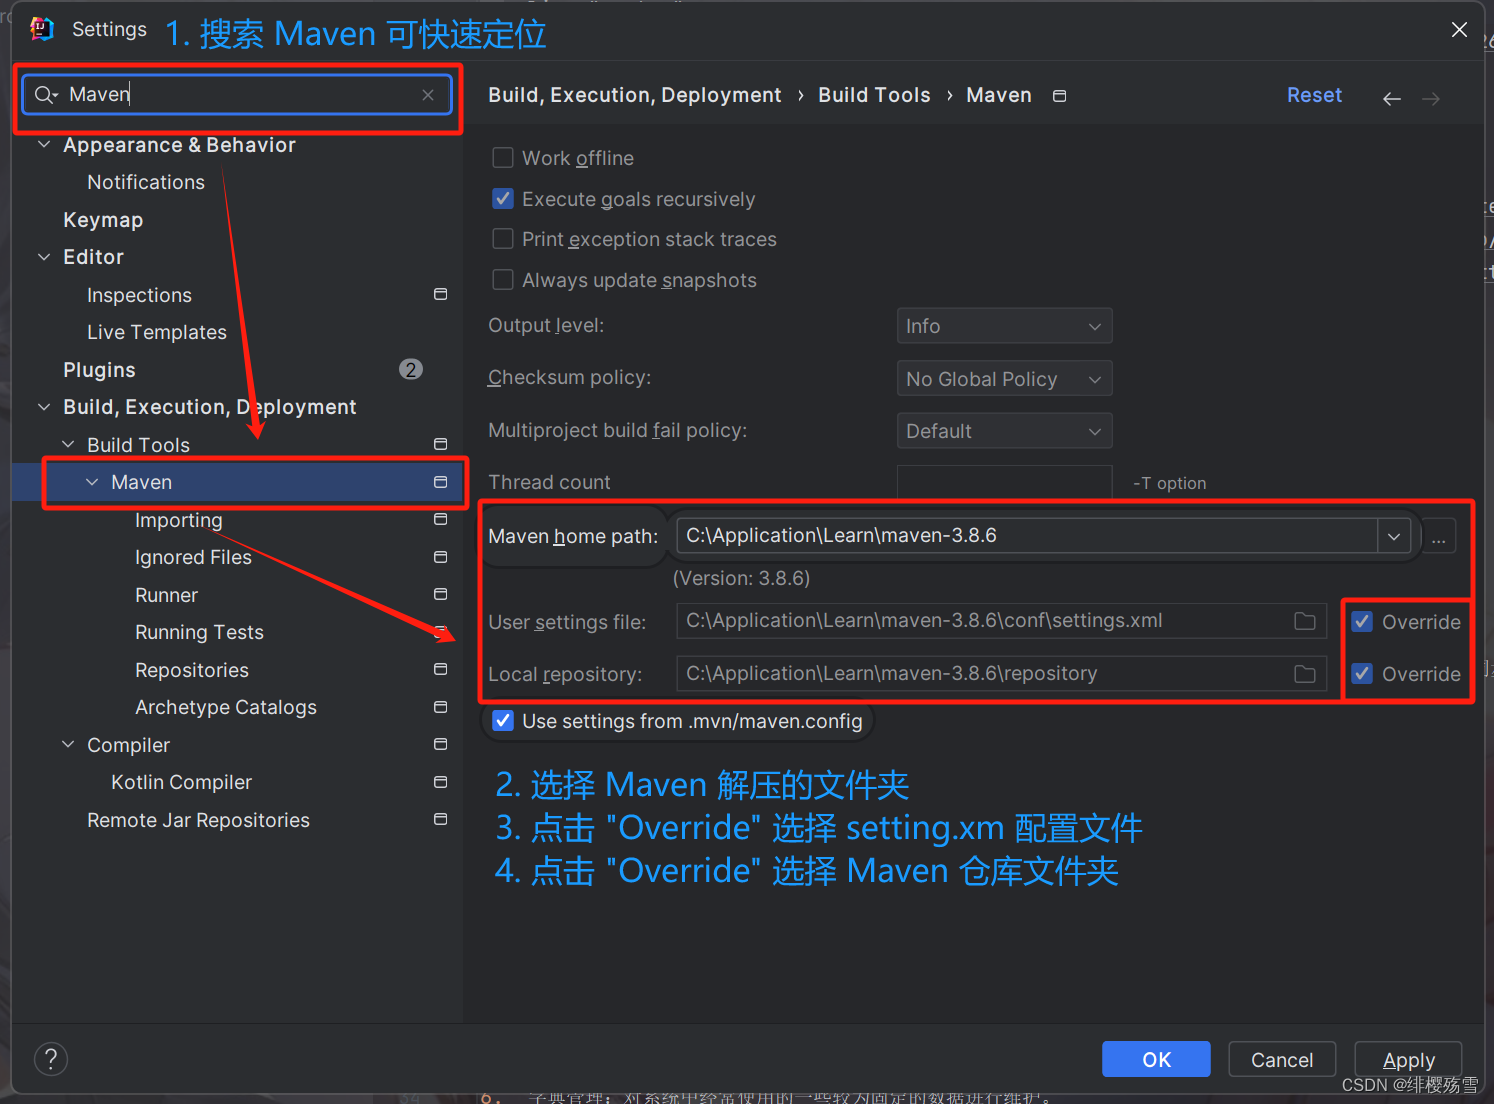This screenshot has height=1104, width=1494.
Task: Clear the Maven search field text
Action: pyautogui.click(x=428, y=95)
